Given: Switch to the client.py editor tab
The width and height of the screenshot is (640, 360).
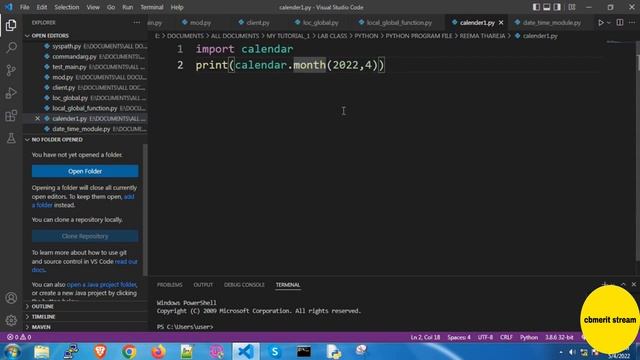Looking at the screenshot, I should [x=254, y=23].
